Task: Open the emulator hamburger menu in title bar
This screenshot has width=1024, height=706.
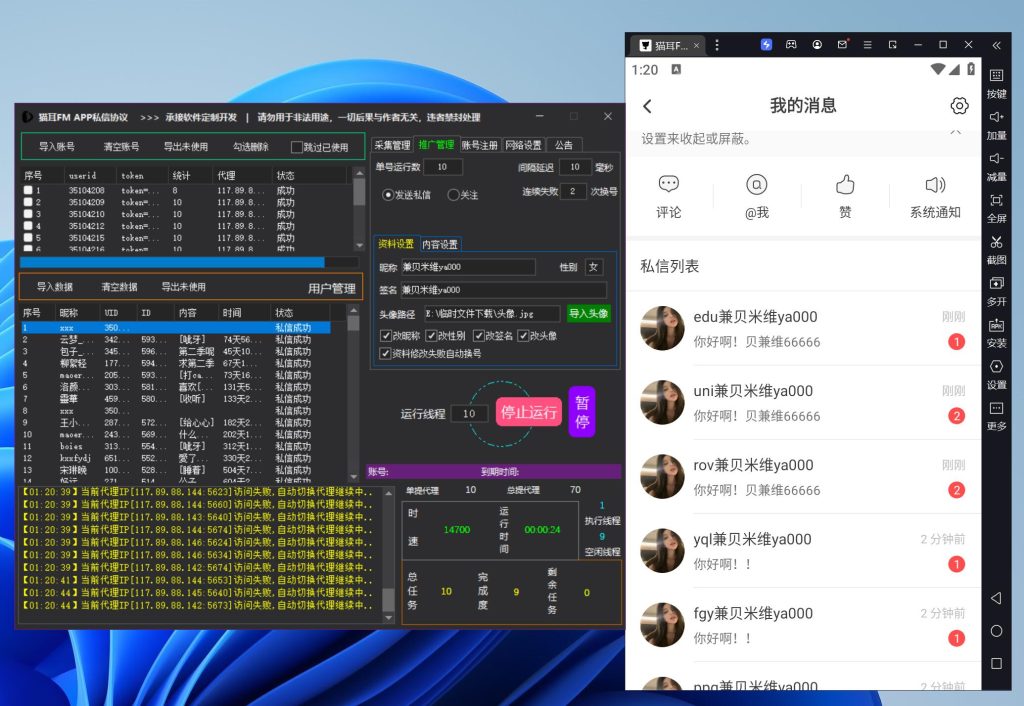Action: (x=868, y=45)
